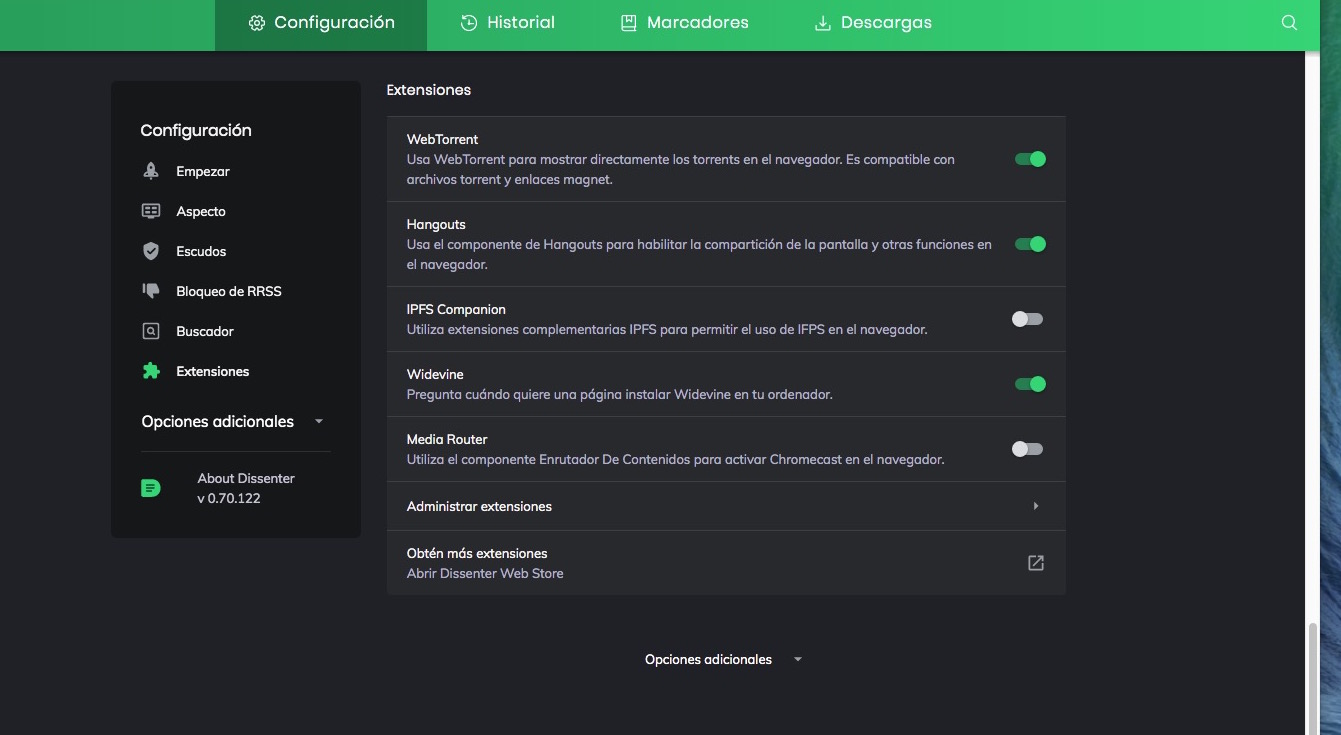
Task: Open Administrar extensiones arrow
Action: tap(1036, 506)
